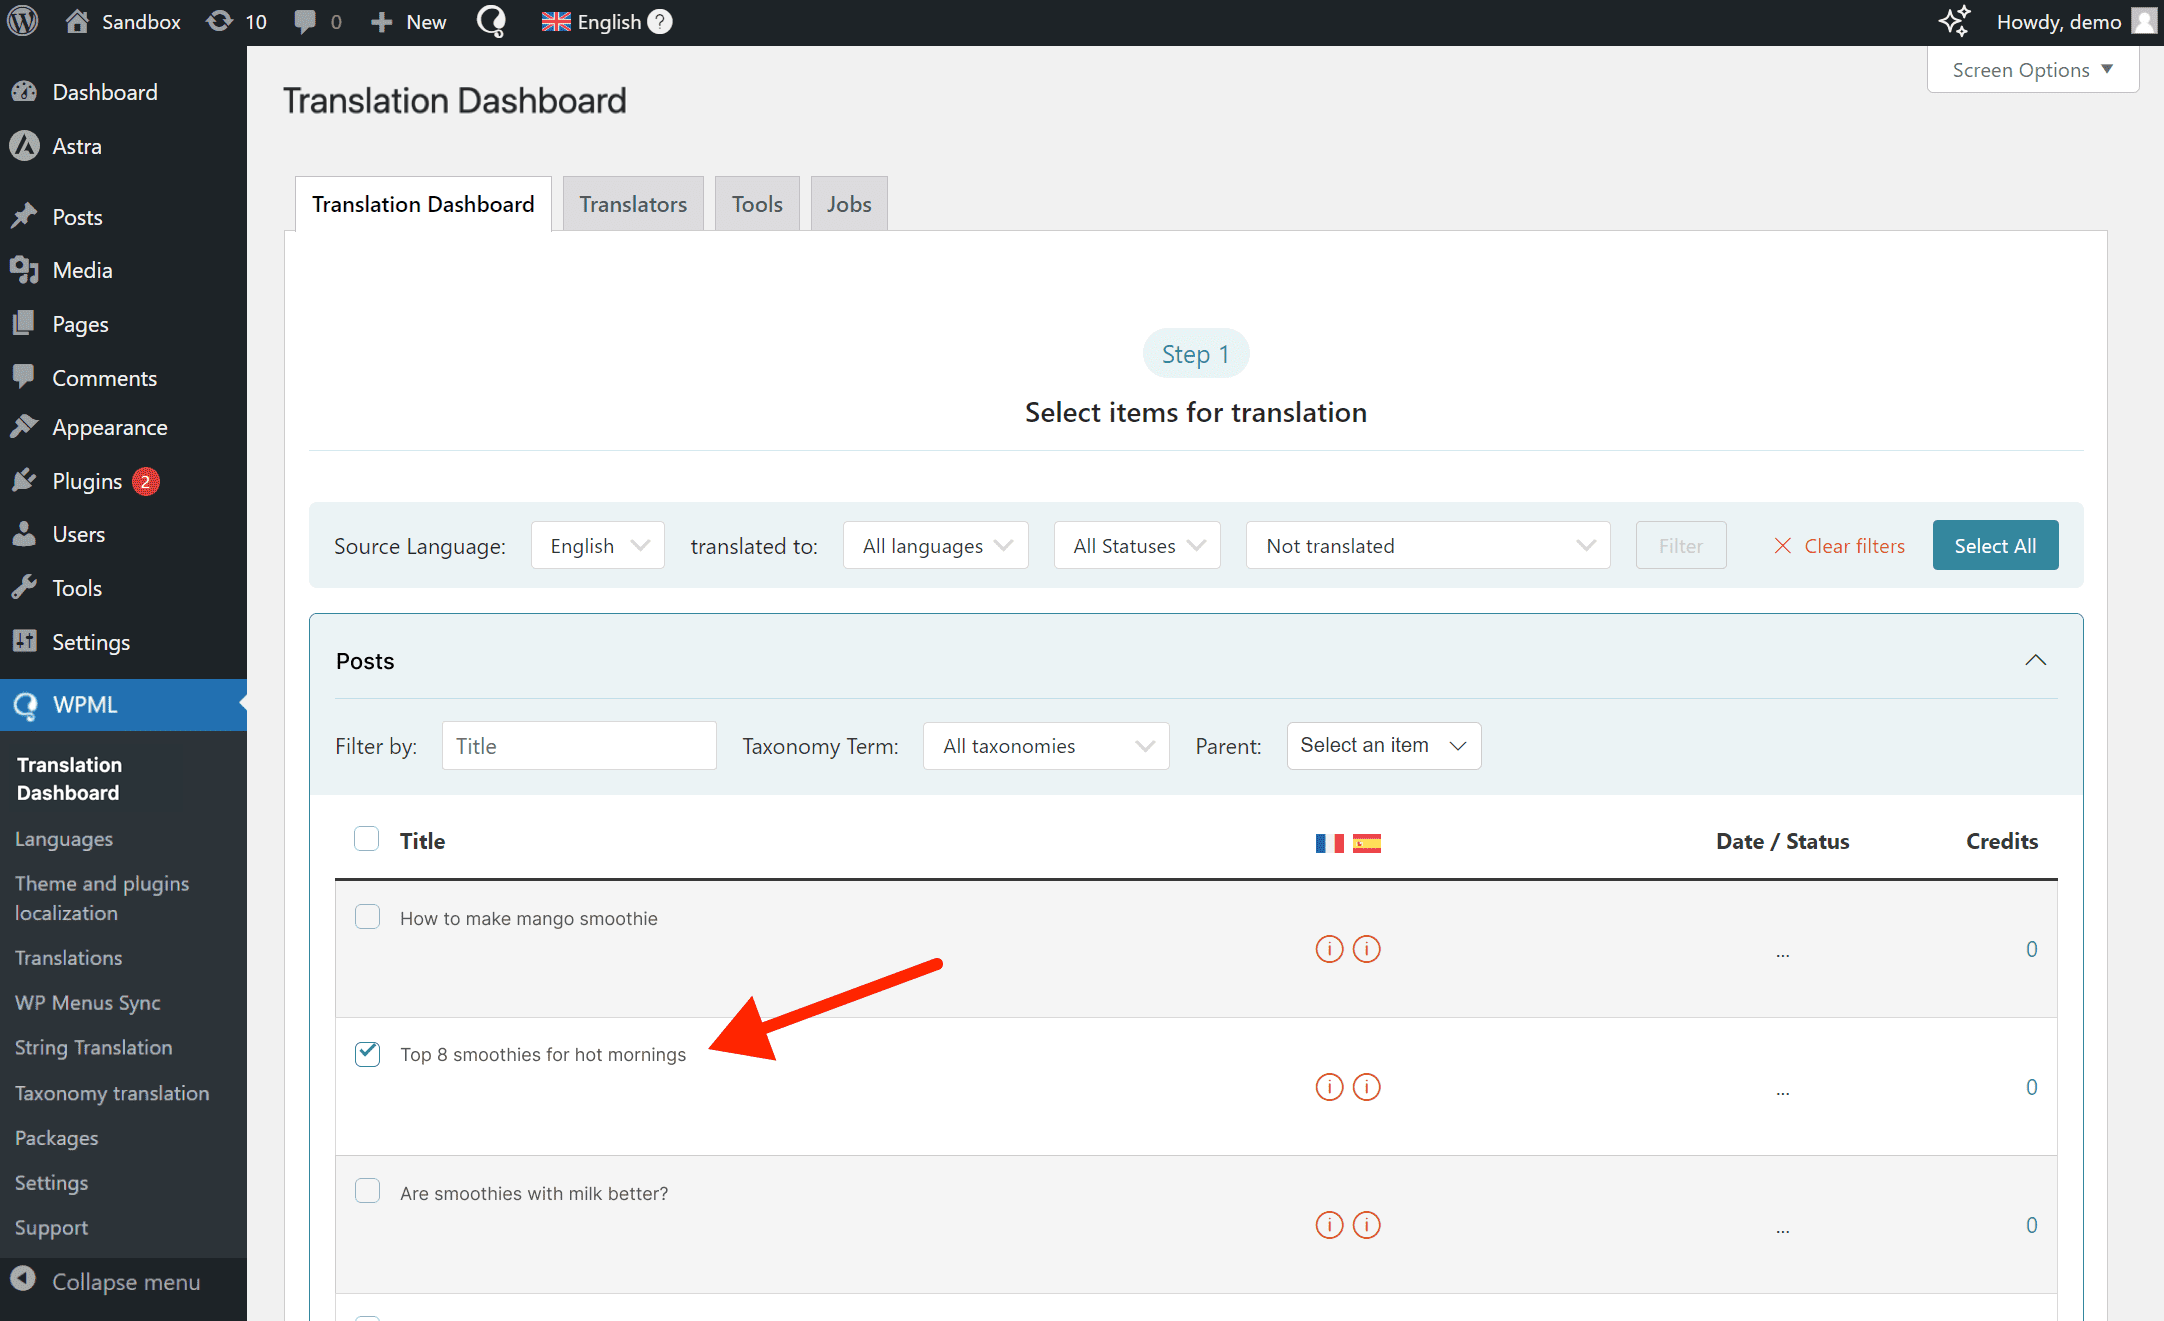The width and height of the screenshot is (2164, 1321).
Task: Check How to make mango smoothie
Action: 367,917
